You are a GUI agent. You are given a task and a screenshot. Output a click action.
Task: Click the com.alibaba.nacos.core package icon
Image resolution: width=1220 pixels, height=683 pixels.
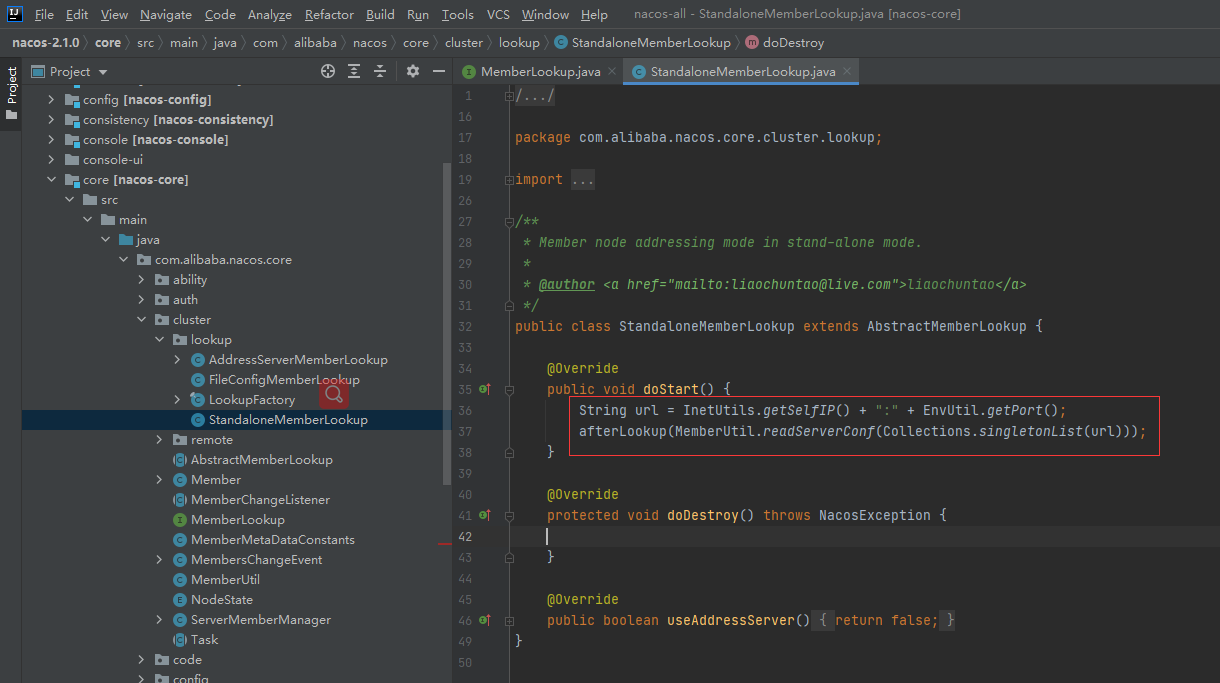144,260
